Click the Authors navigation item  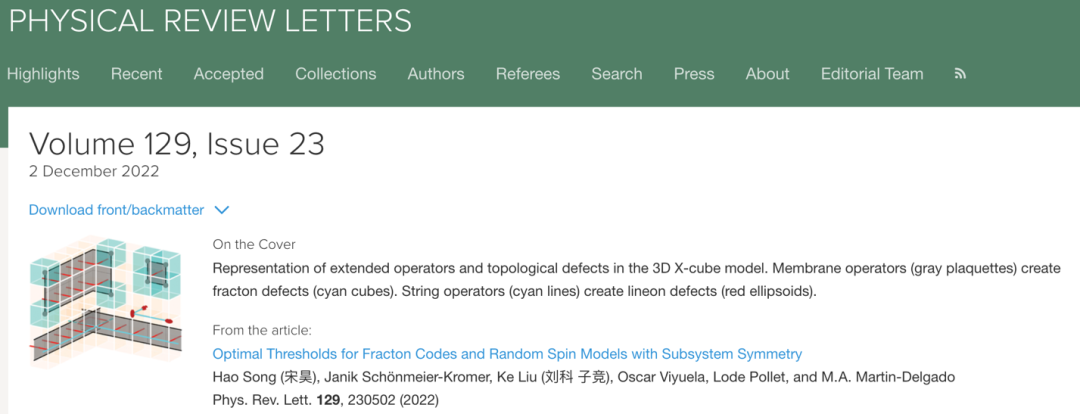click(x=436, y=74)
